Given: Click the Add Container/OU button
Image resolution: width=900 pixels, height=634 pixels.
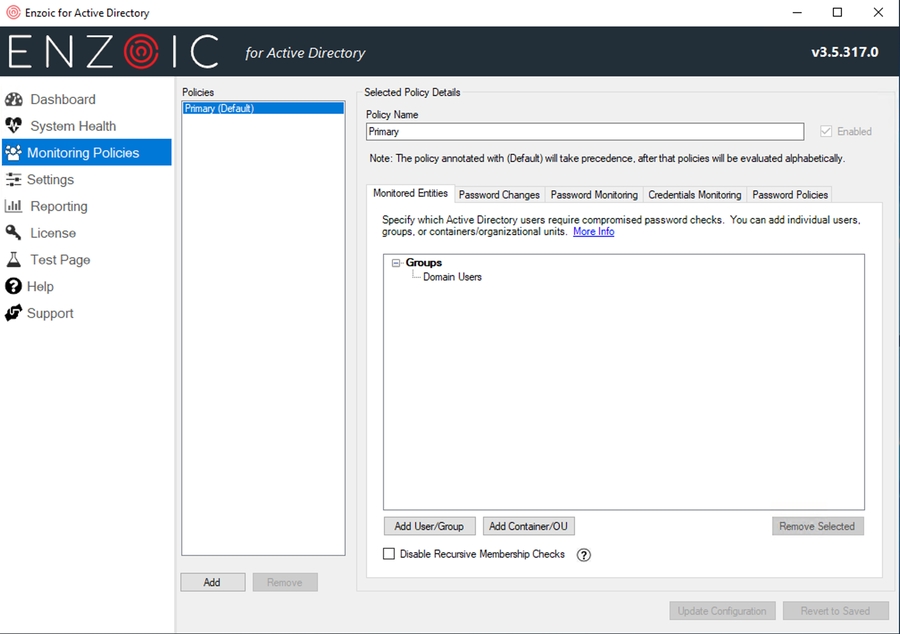Looking at the screenshot, I should [x=529, y=526].
